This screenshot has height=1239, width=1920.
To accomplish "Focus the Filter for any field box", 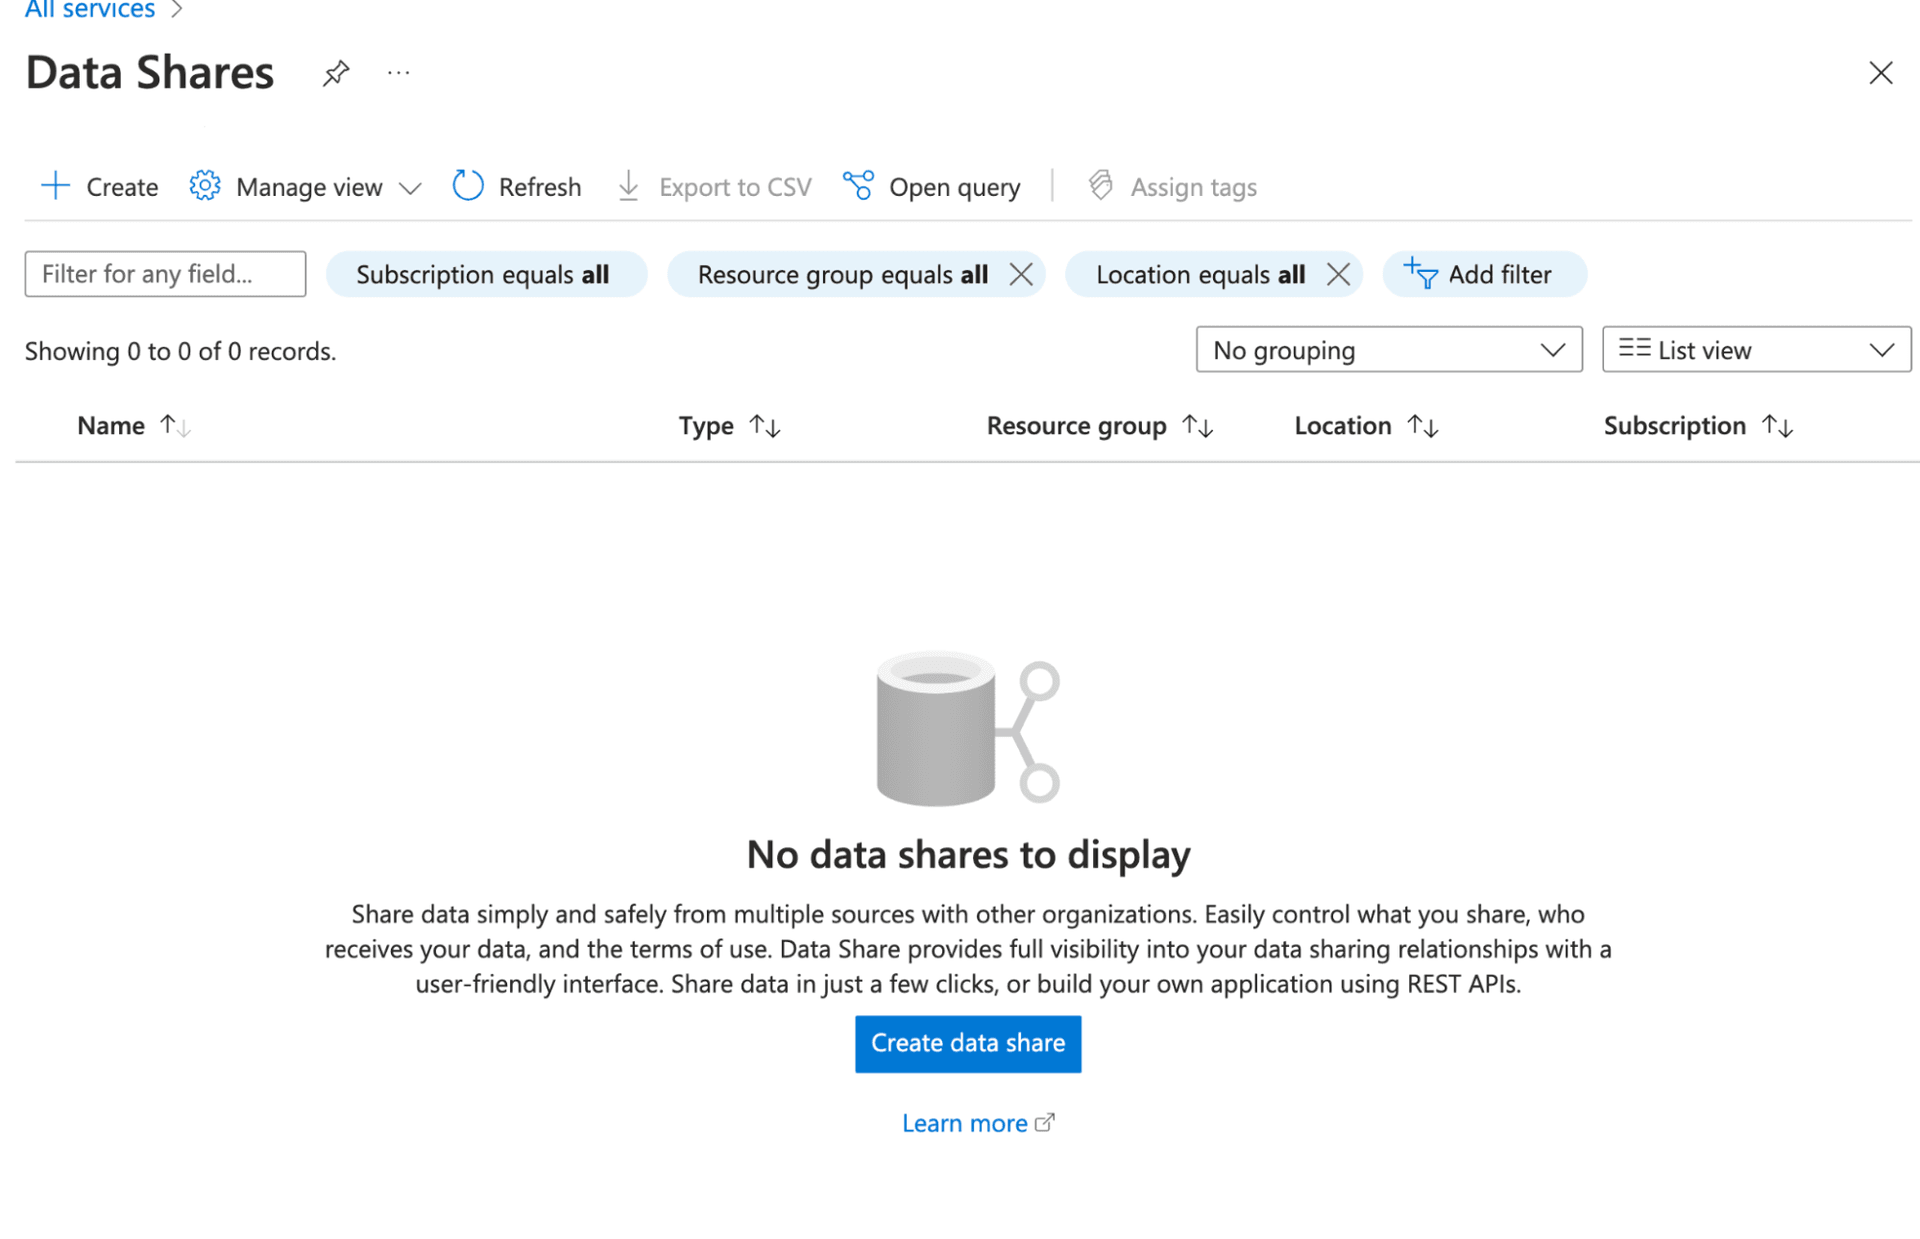I will click(165, 274).
